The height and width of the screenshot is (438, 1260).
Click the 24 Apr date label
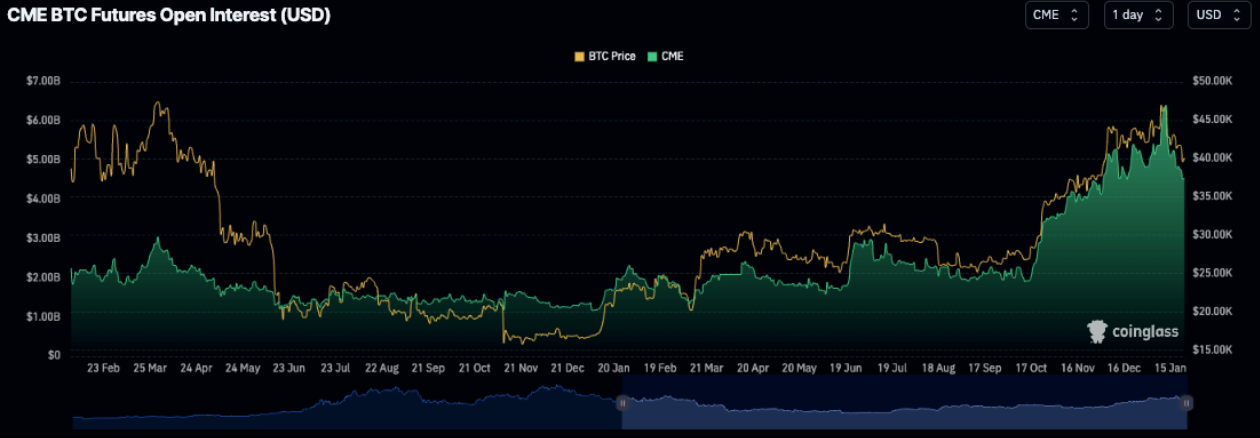pos(196,368)
